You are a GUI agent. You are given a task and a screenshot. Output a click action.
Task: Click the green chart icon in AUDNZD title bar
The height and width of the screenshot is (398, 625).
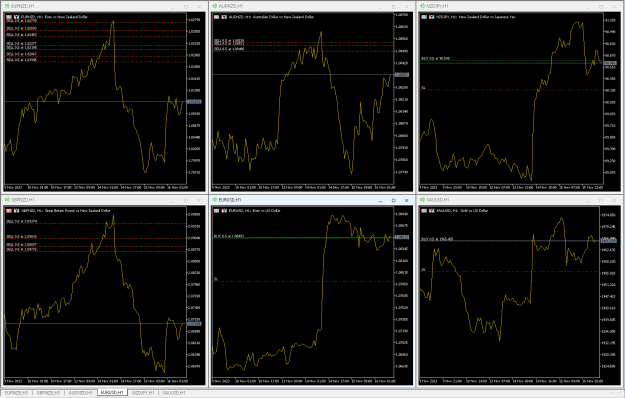coord(214,6)
